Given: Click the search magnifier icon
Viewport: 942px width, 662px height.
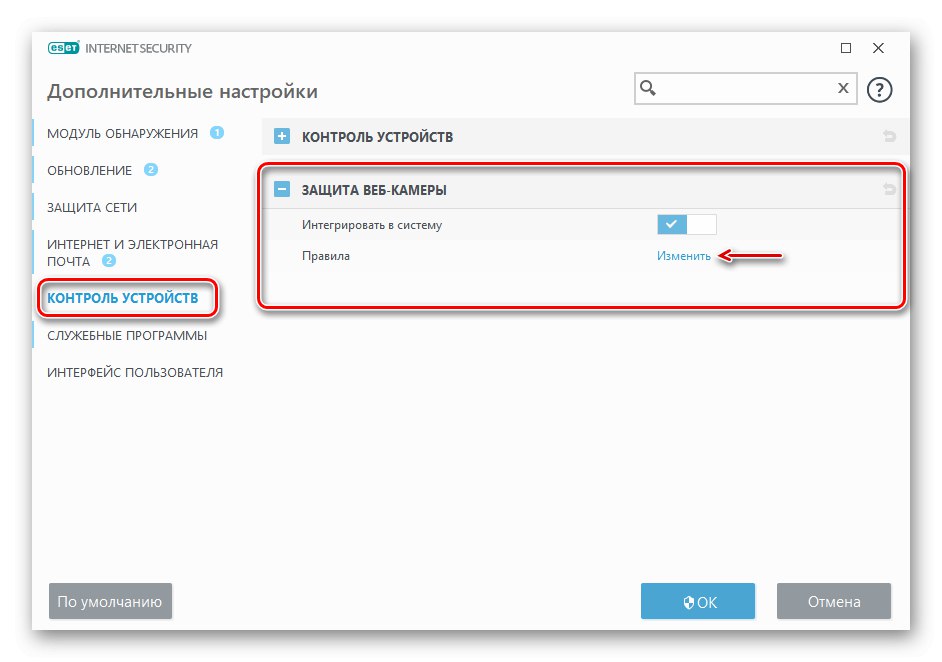Looking at the screenshot, I should tap(648, 89).
